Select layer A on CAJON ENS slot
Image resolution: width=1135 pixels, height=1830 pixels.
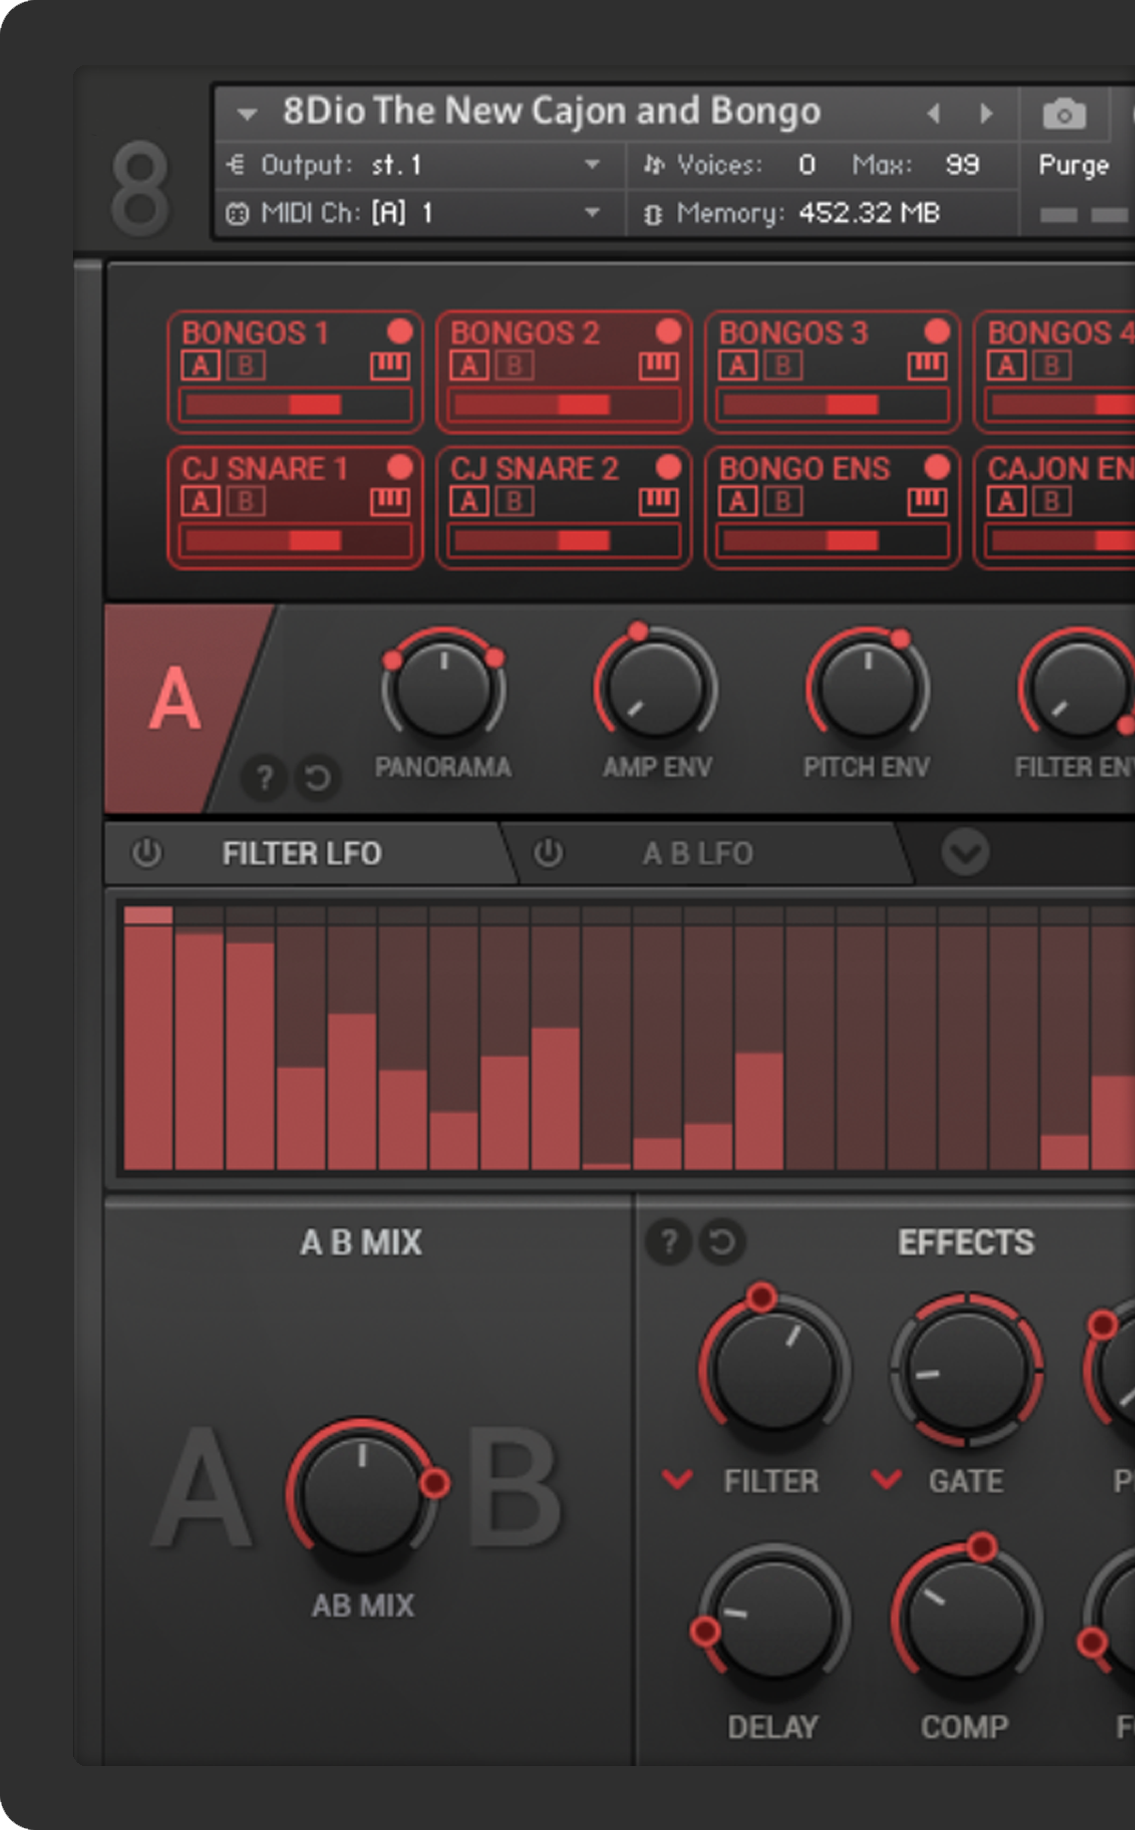(1007, 501)
